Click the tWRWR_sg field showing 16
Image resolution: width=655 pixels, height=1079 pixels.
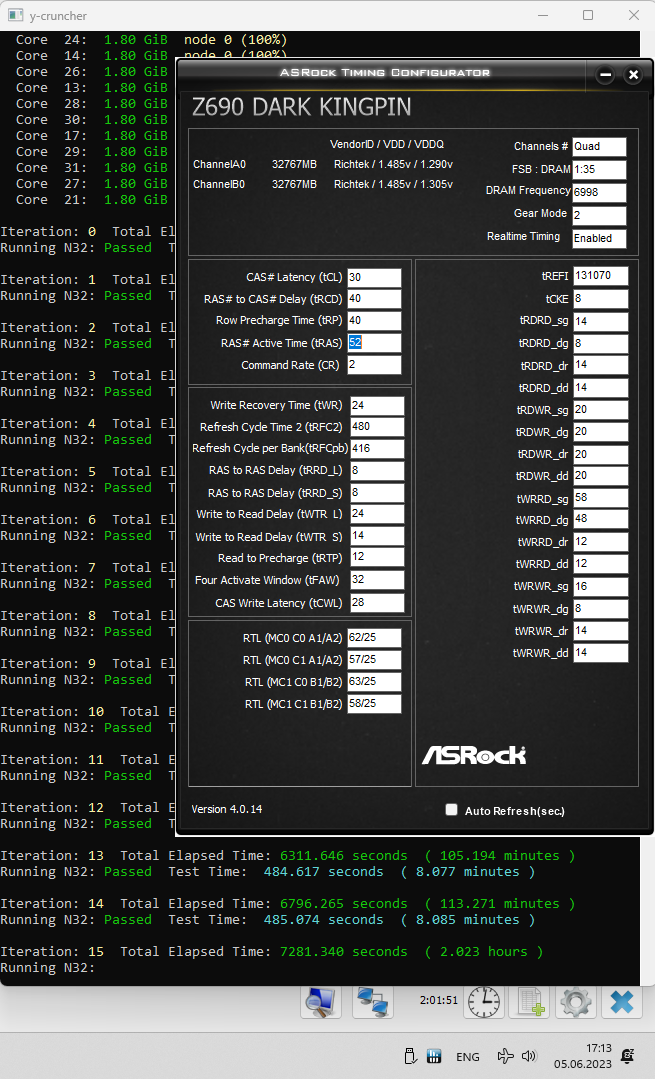click(601, 587)
